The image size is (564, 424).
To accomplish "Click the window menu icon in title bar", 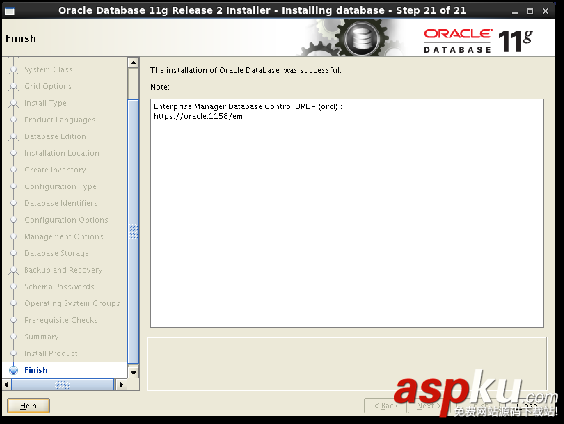I will (x=10, y=11).
